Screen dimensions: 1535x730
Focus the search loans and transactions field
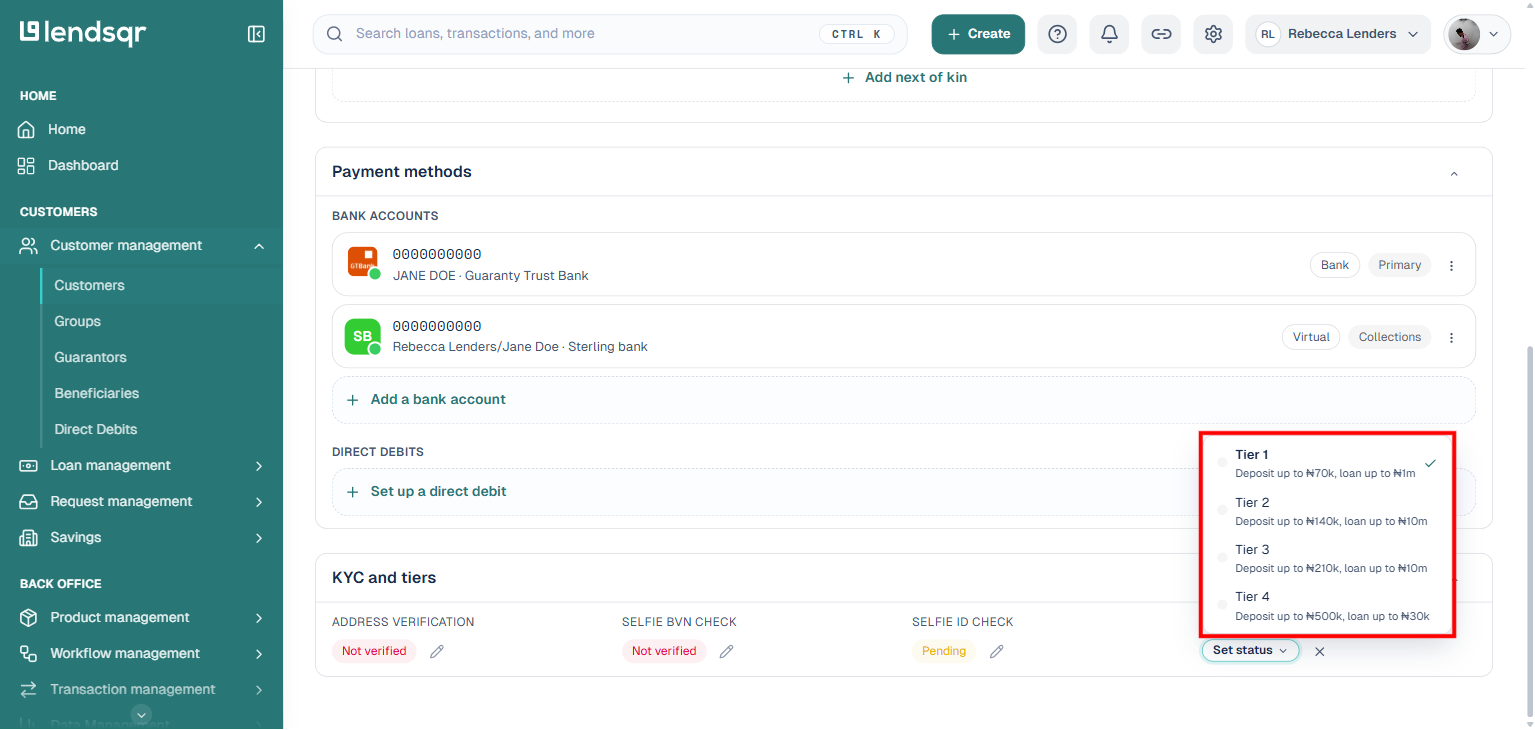[x=610, y=34]
